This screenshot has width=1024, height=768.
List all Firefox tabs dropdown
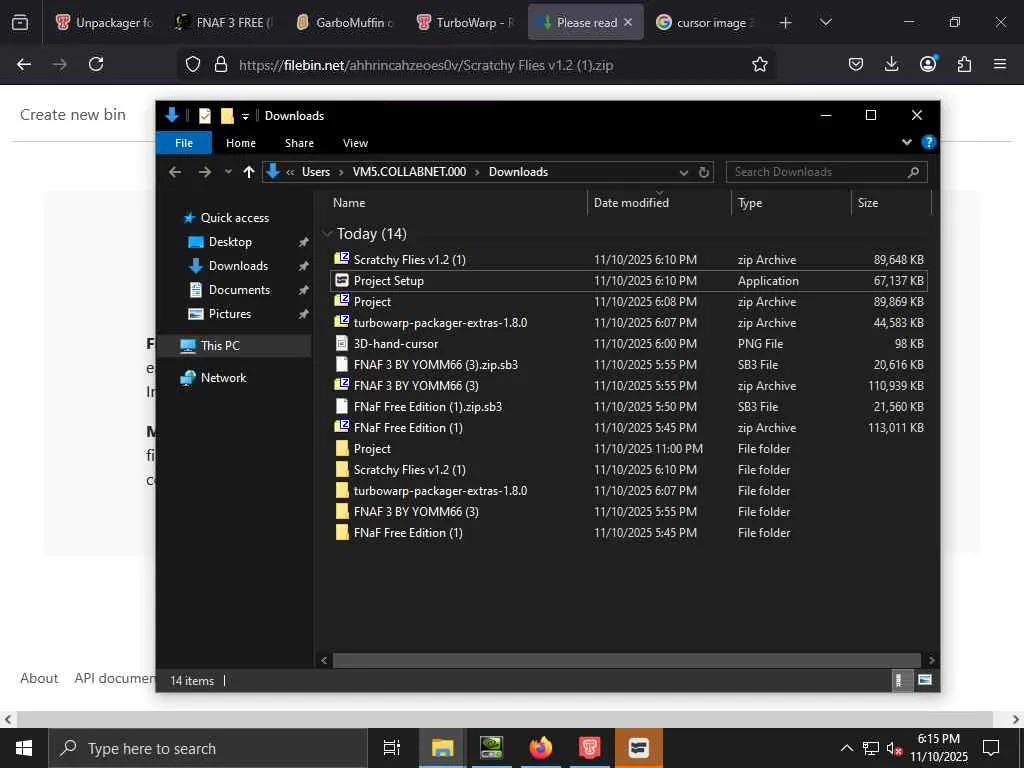(x=825, y=22)
